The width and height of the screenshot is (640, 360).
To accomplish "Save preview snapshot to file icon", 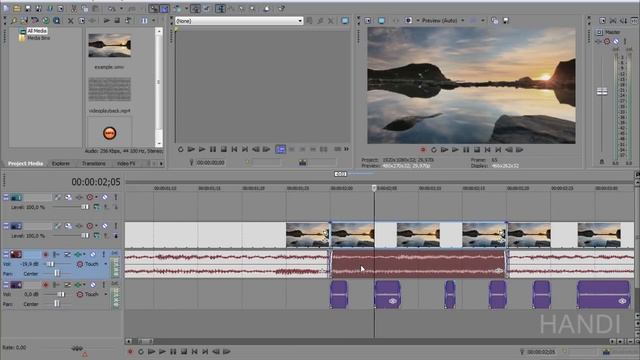I will [x=505, y=20].
